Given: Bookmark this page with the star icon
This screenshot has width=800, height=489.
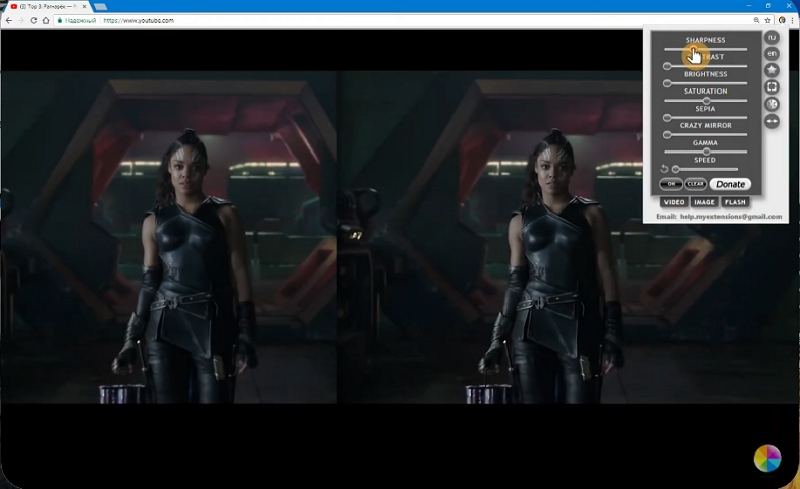Looking at the screenshot, I should (x=767, y=20).
